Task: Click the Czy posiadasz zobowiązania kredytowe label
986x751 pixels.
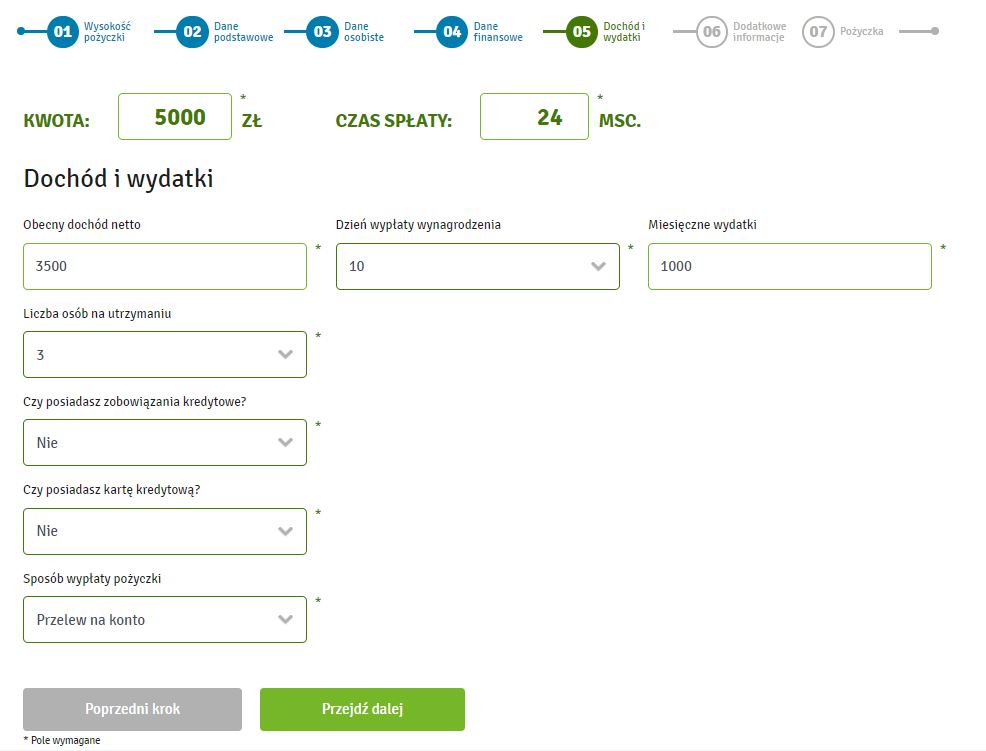Action: pos(135,401)
